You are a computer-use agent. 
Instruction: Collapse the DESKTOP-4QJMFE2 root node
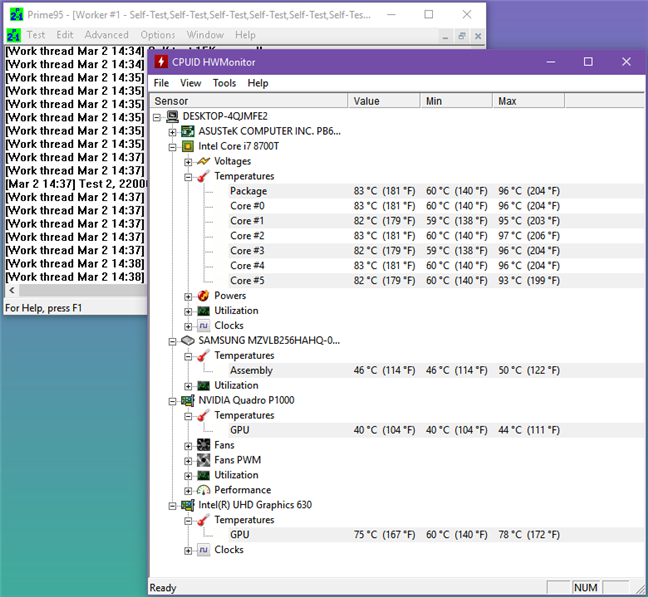(x=157, y=117)
